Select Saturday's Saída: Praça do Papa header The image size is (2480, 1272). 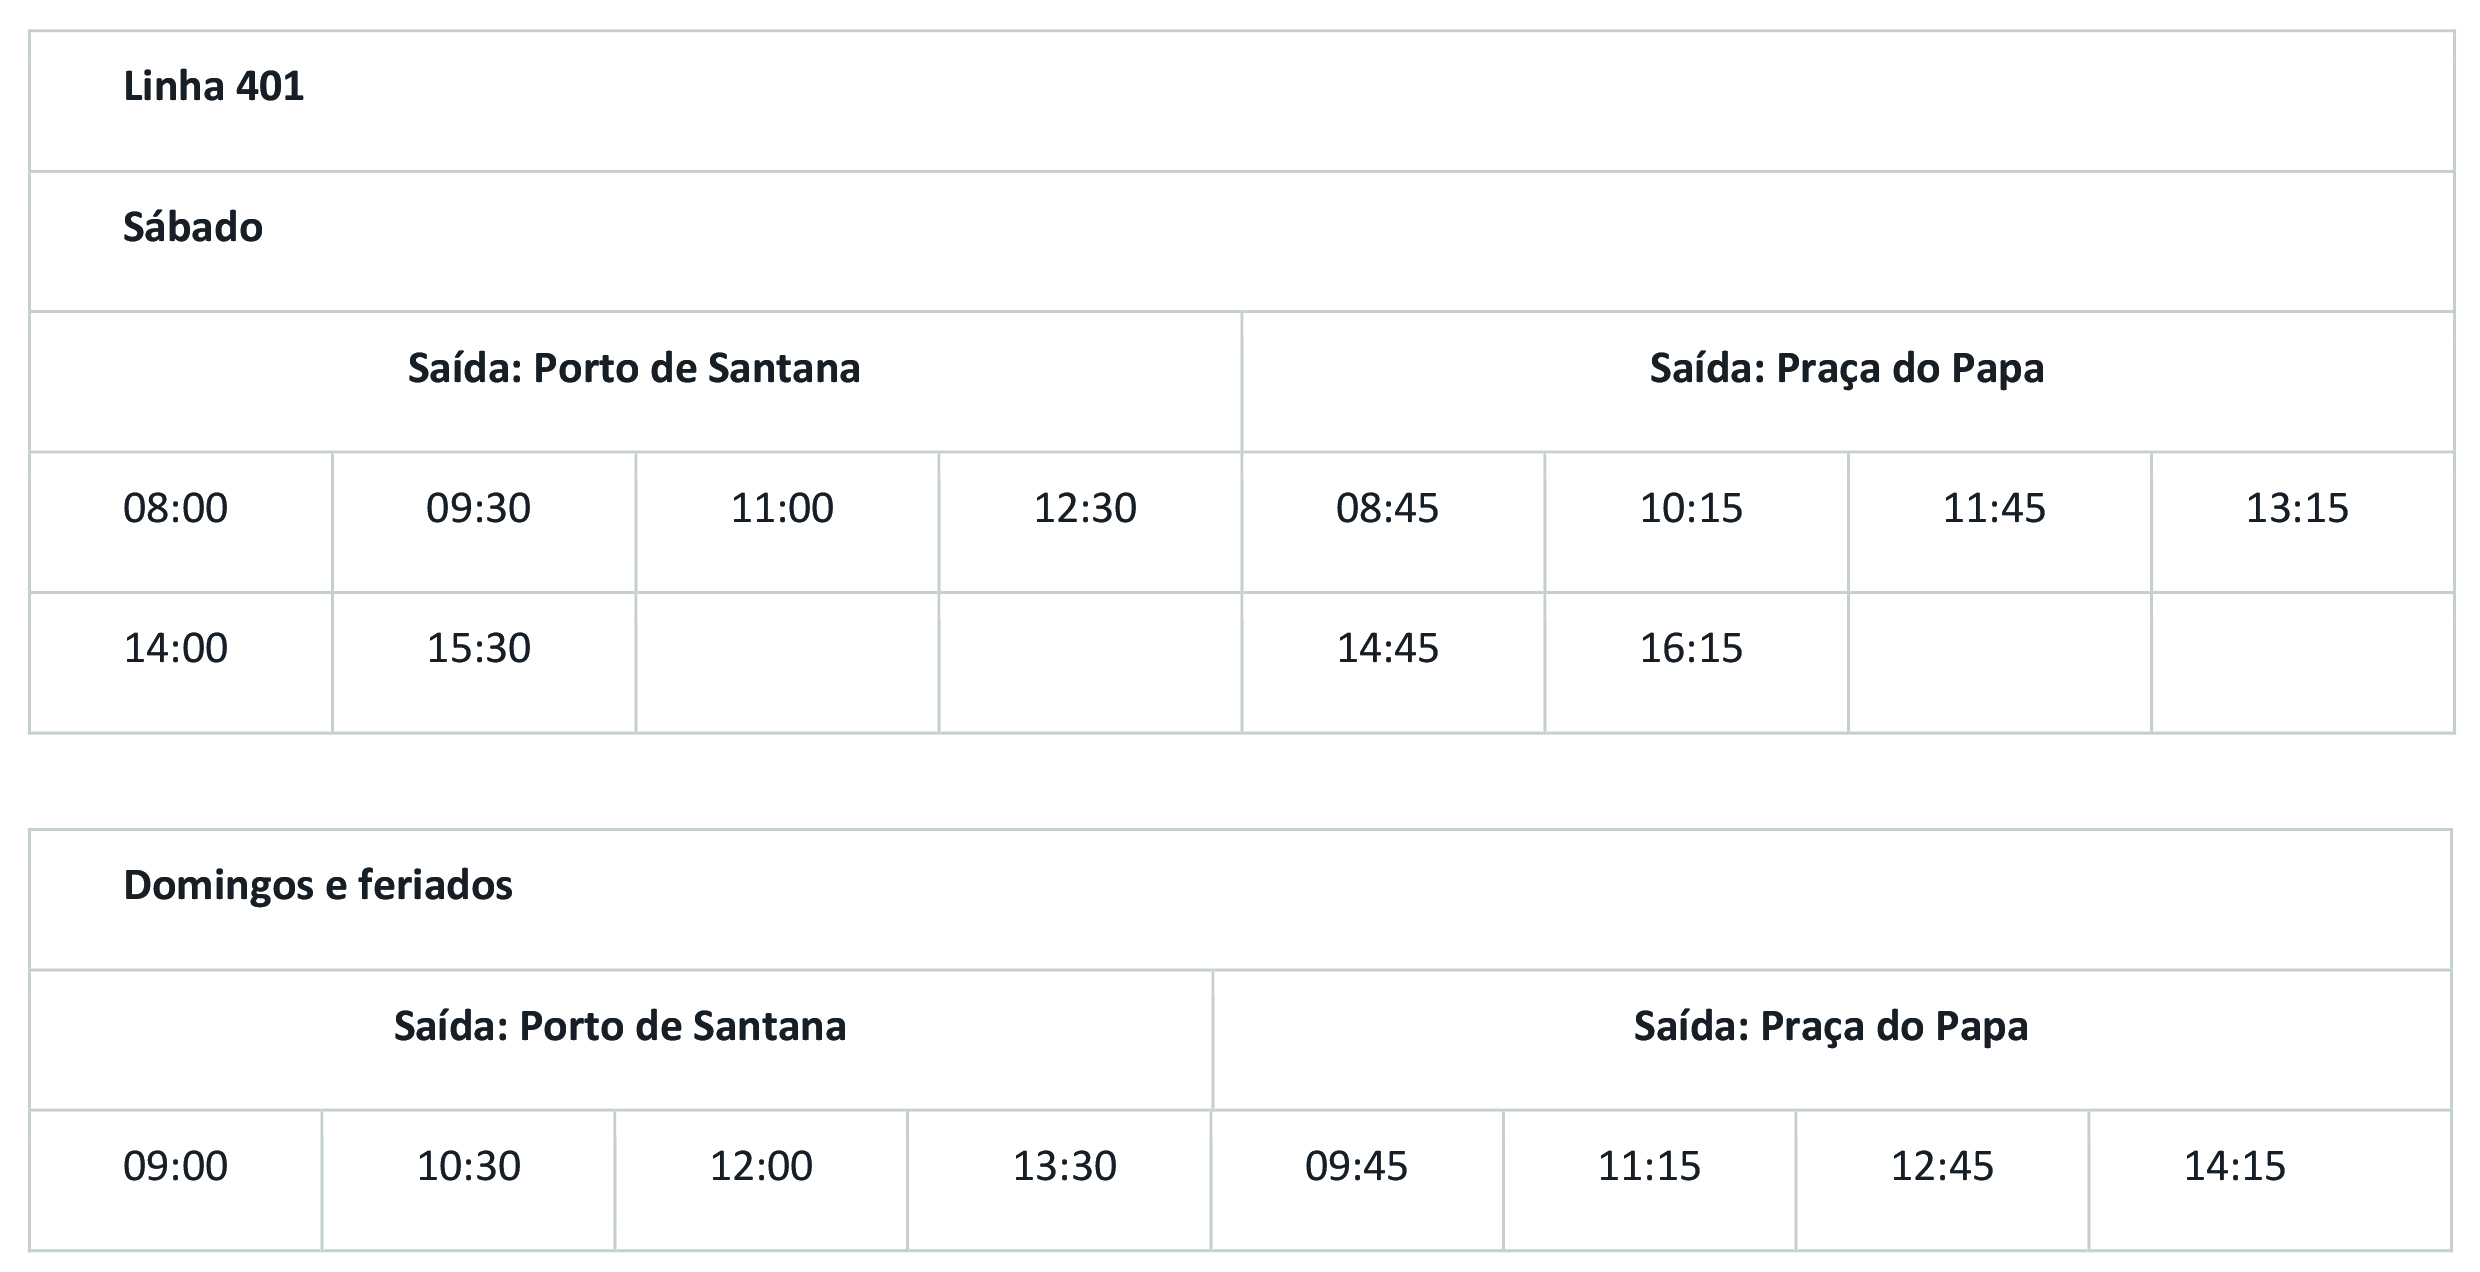pos(1846,369)
